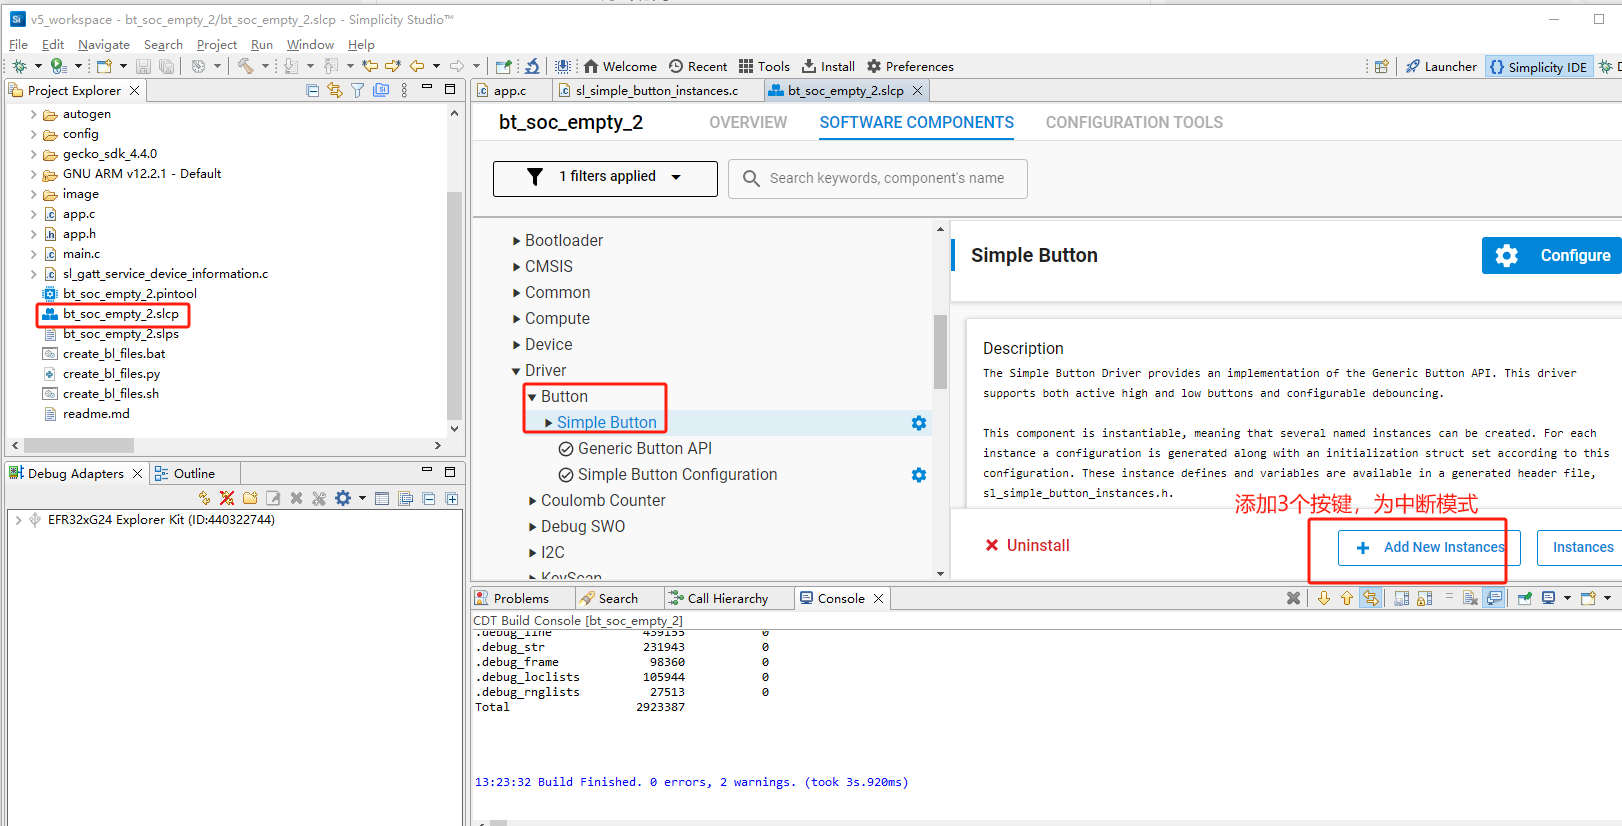Open the Navigate menu
The image size is (1622, 826).
click(x=104, y=44)
